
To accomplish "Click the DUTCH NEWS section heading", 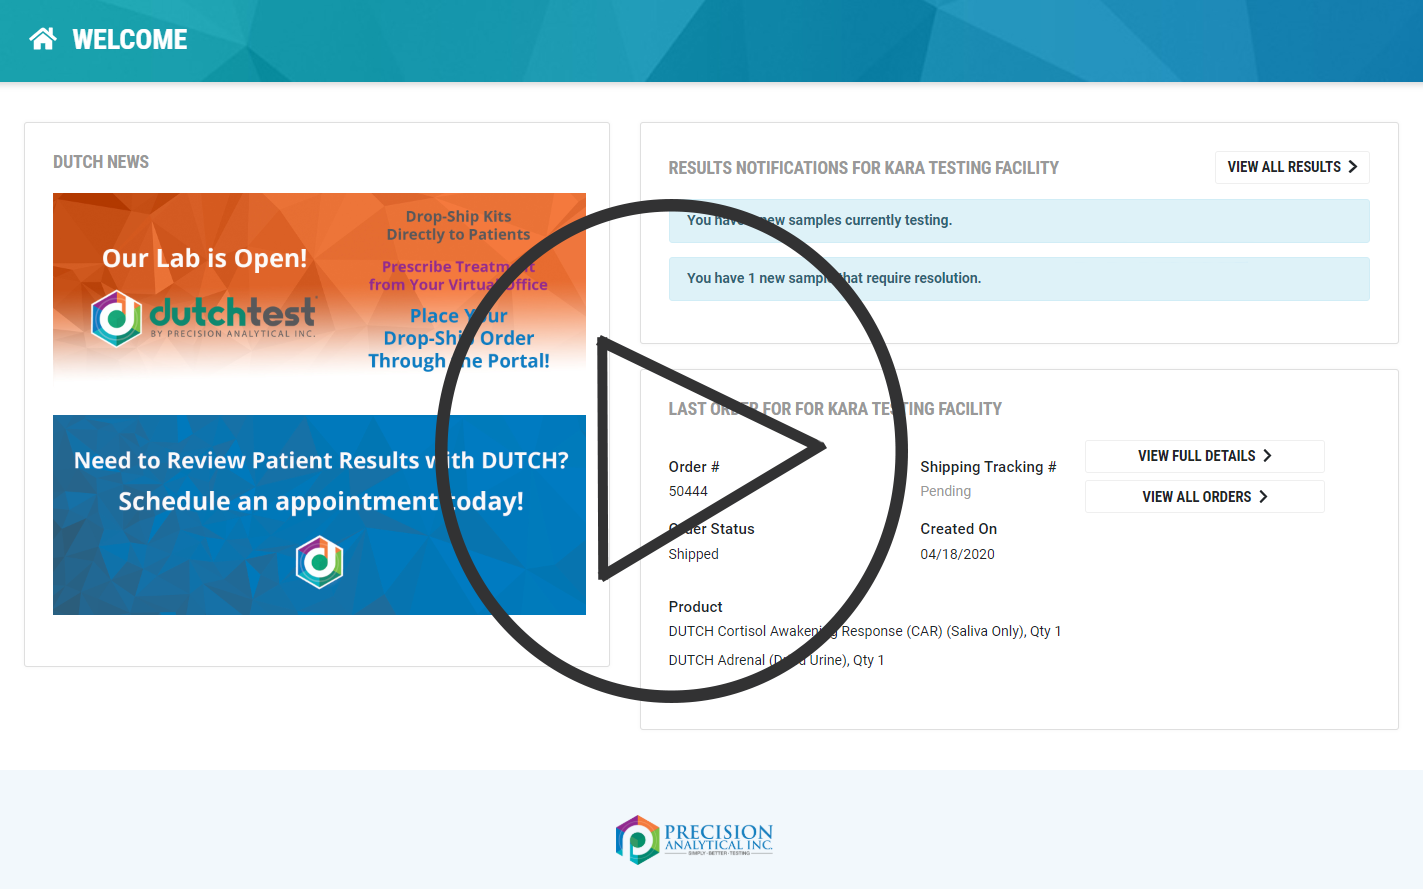I will coord(100,161).
